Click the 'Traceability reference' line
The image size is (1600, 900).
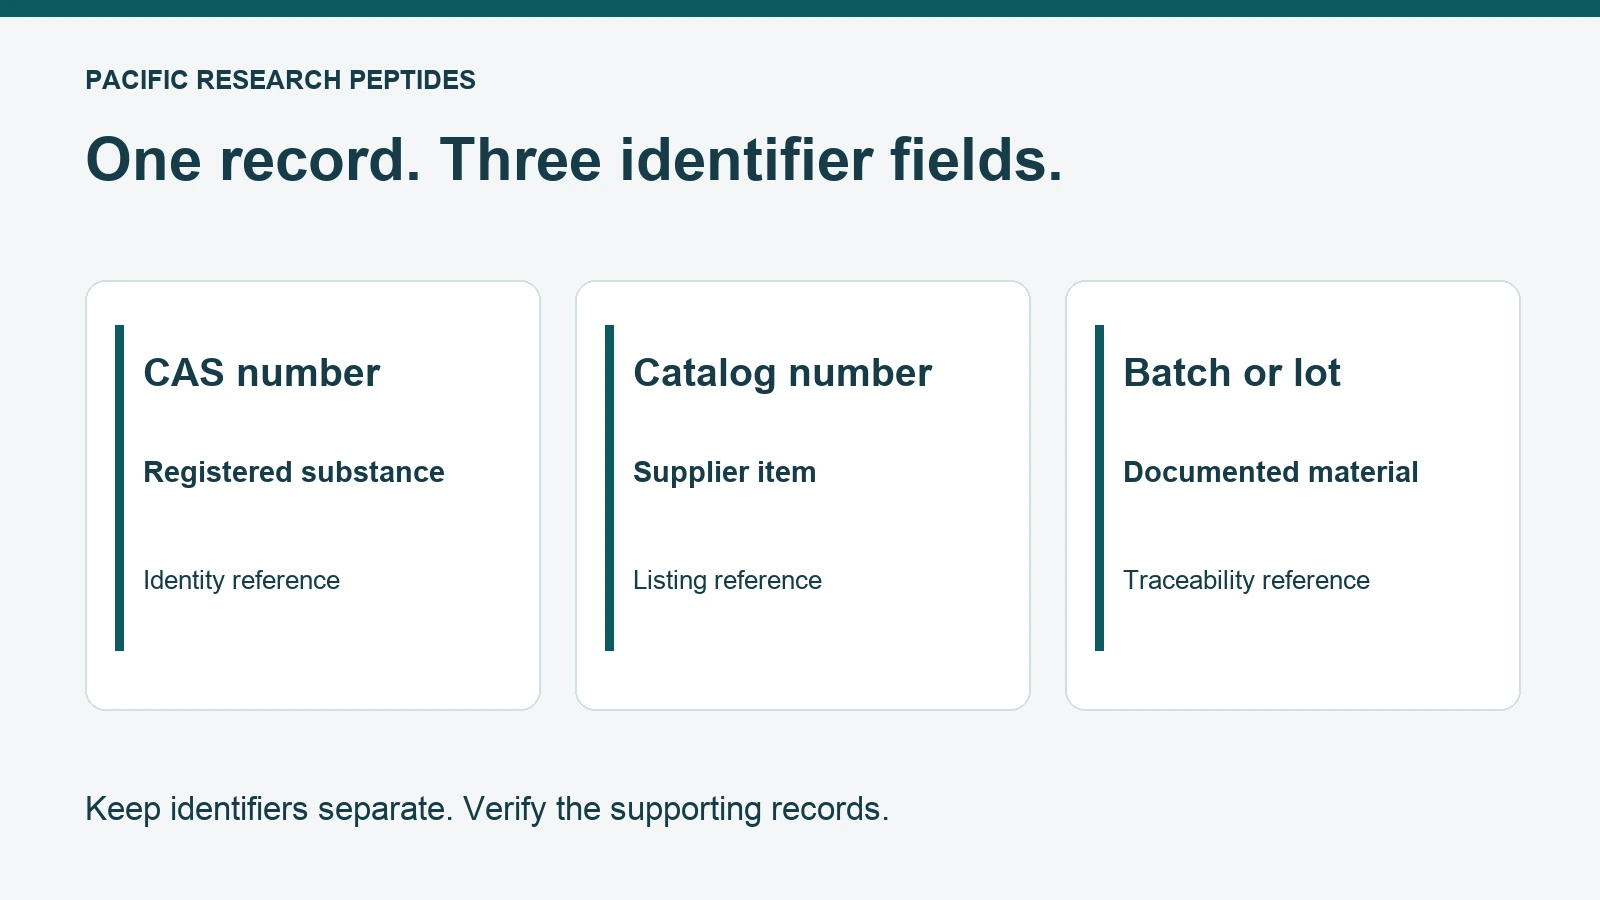(1247, 580)
